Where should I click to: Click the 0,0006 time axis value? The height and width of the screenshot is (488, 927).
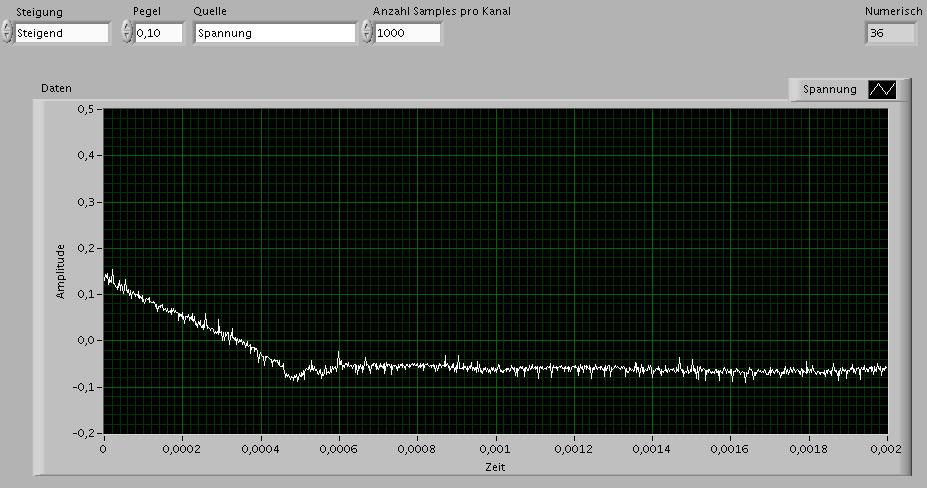tap(338, 449)
